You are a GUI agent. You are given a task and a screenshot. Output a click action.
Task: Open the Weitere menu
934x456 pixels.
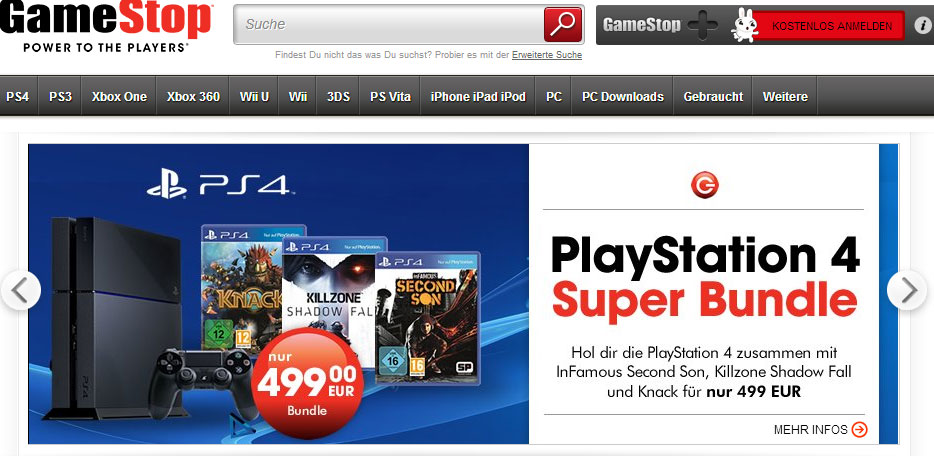point(785,96)
